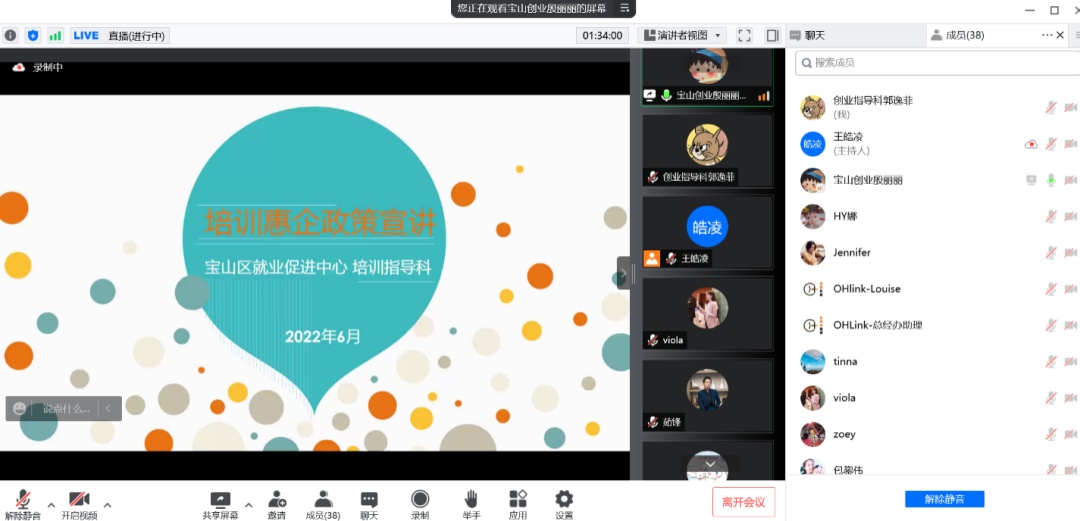
Task: Turn on camera via 开启视频
Action: [x=79, y=505]
